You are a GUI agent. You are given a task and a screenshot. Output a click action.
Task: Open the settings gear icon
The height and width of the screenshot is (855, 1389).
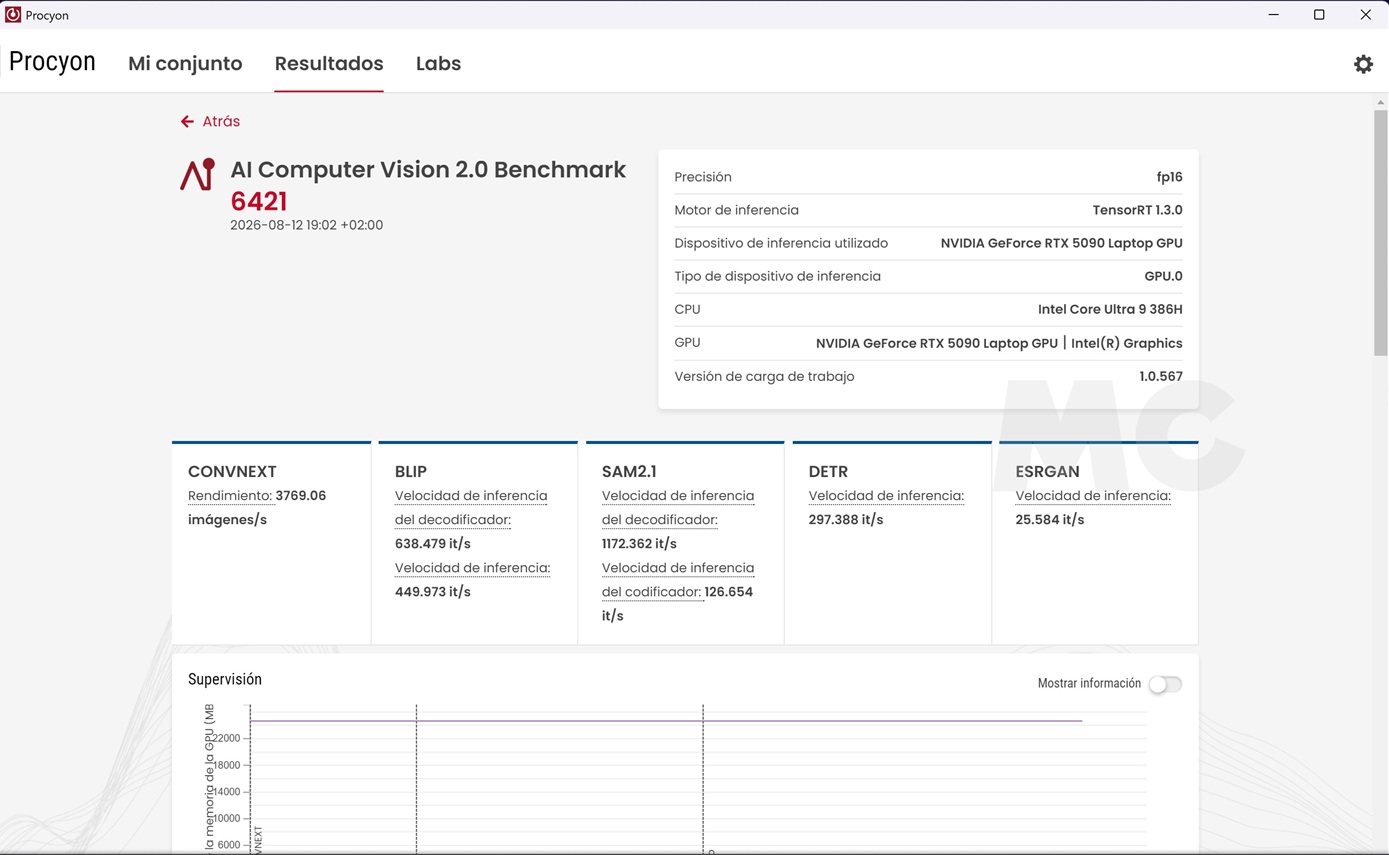1363,64
